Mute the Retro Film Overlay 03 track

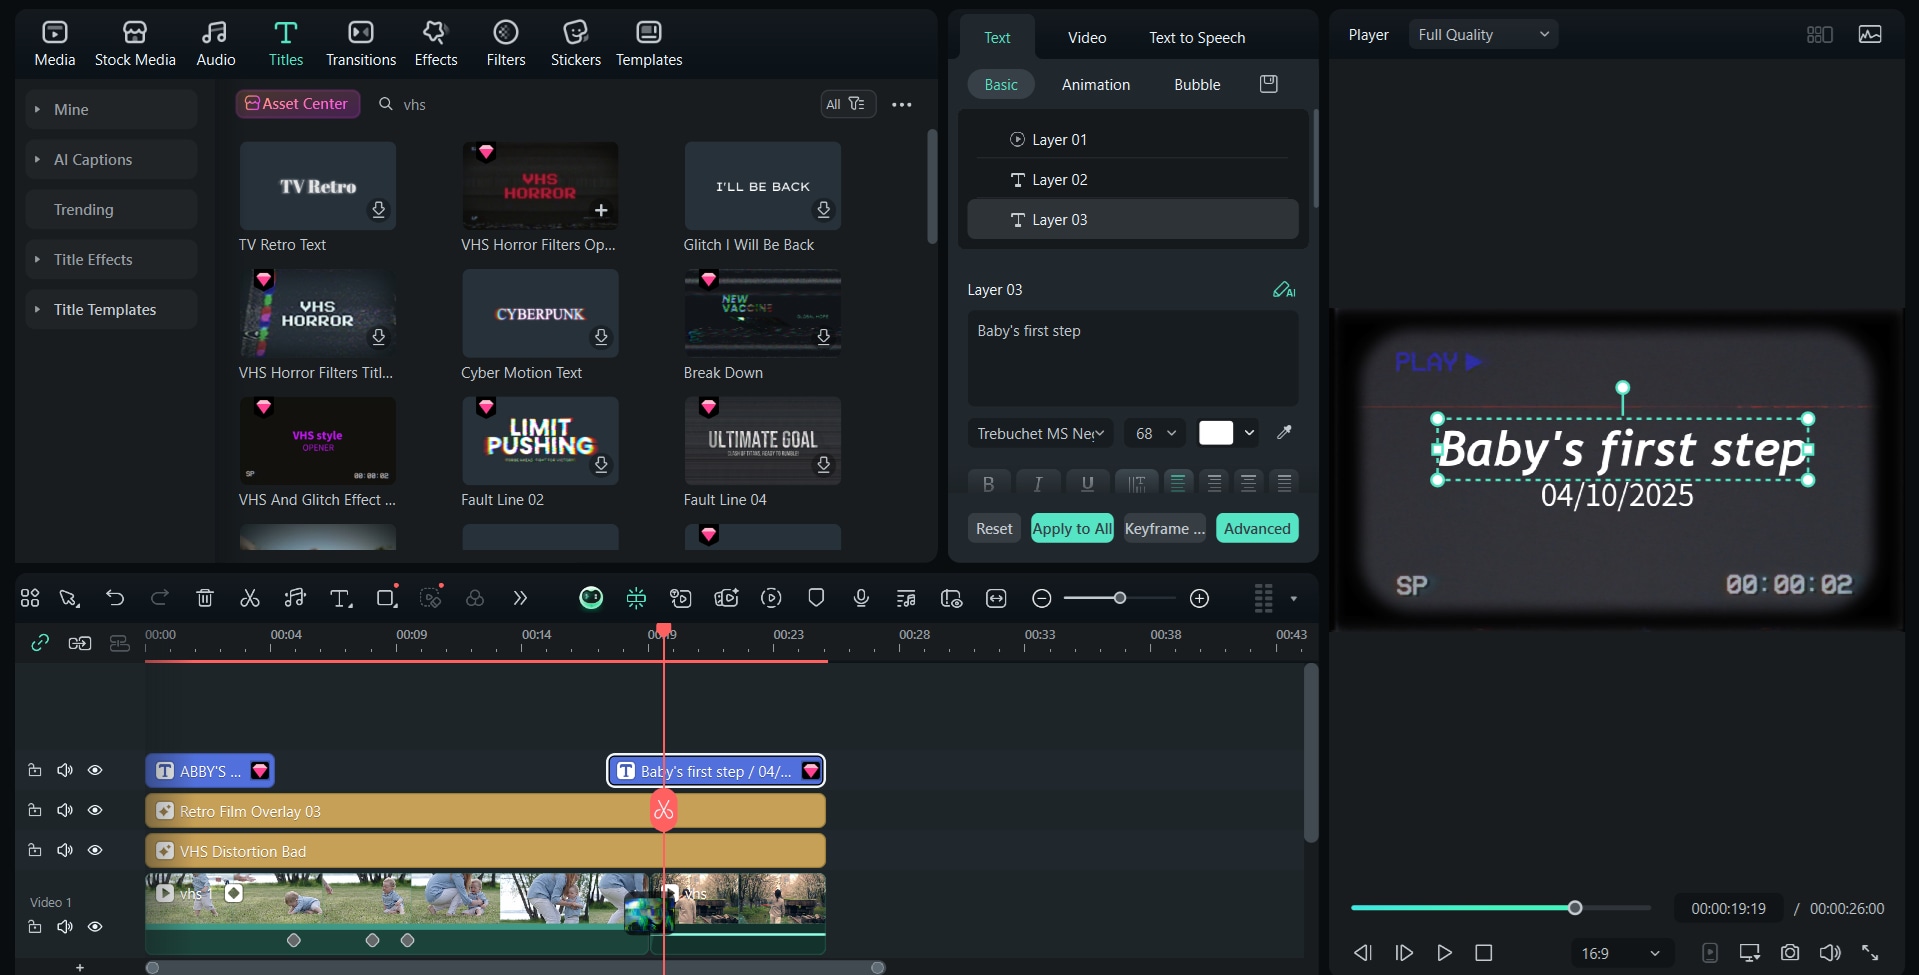click(x=65, y=810)
